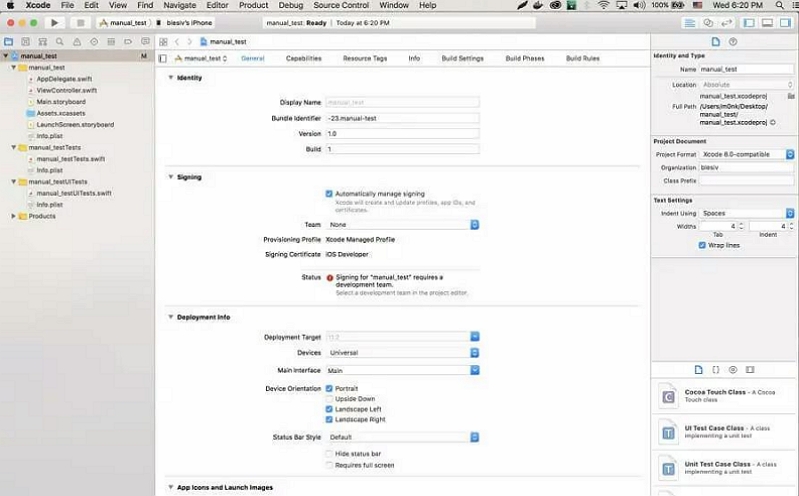Click the Organization field containing biesiv
Viewport: 799px width, 496px height.
[x=747, y=167]
